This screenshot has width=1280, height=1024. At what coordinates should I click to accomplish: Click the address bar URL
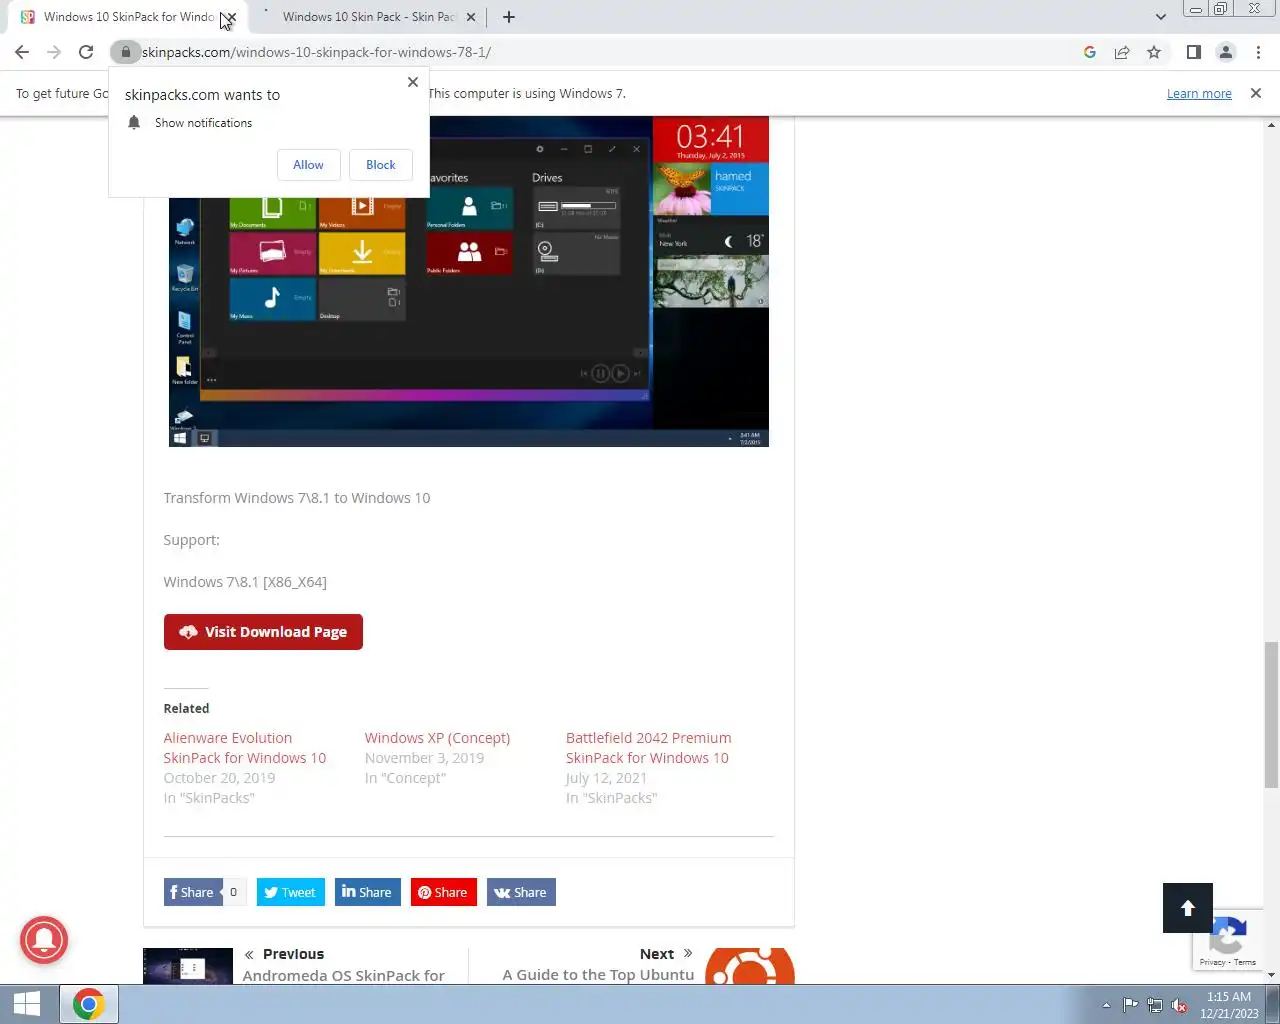[x=316, y=52]
